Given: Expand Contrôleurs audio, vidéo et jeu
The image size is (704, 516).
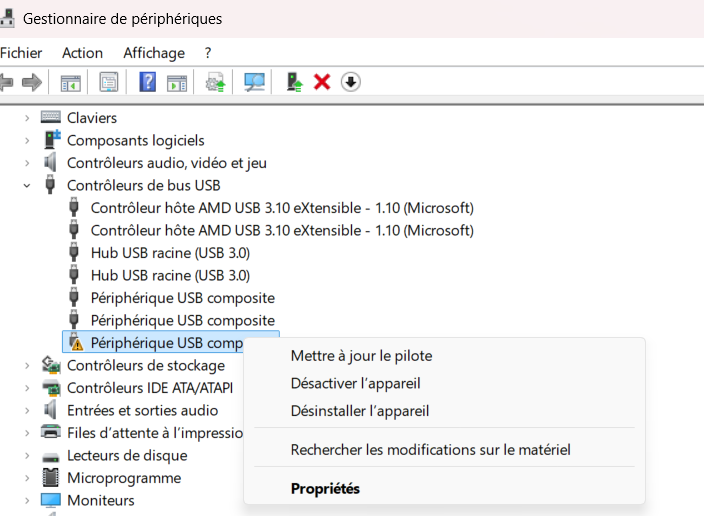Looking at the screenshot, I should click(27, 163).
